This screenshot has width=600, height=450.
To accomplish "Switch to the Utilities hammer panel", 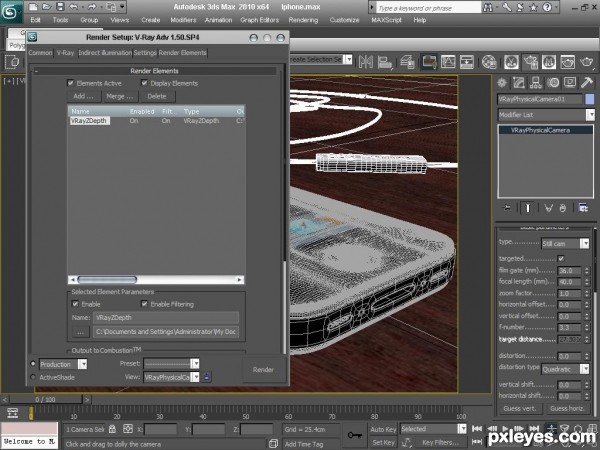I will tap(587, 83).
